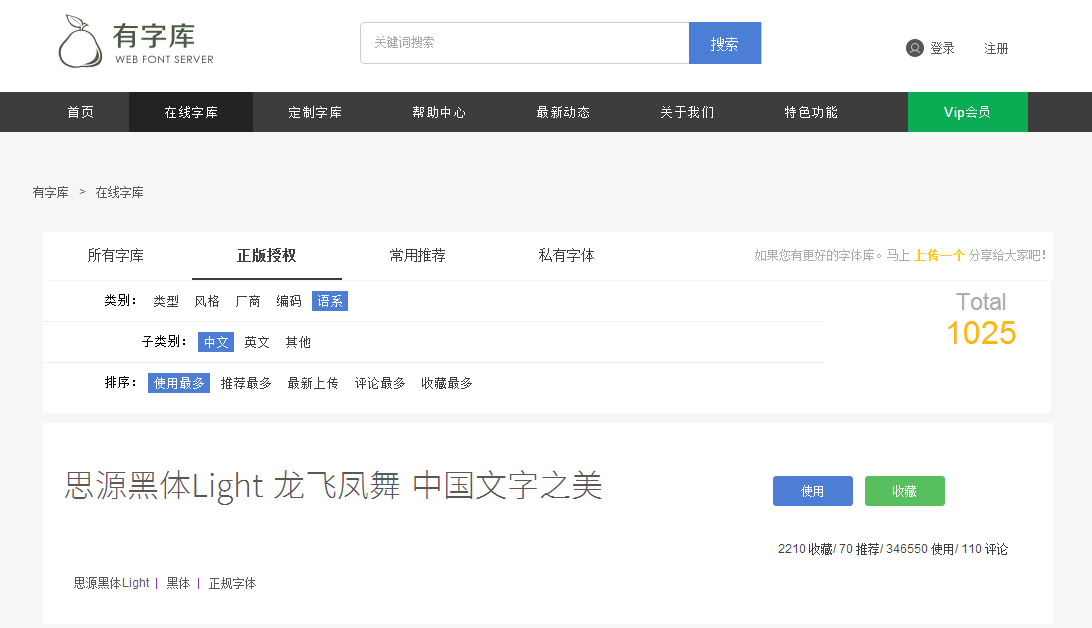Click 有字库 in the breadcrumb
Viewport: 1092px width, 628px height.
[x=50, y=192]
